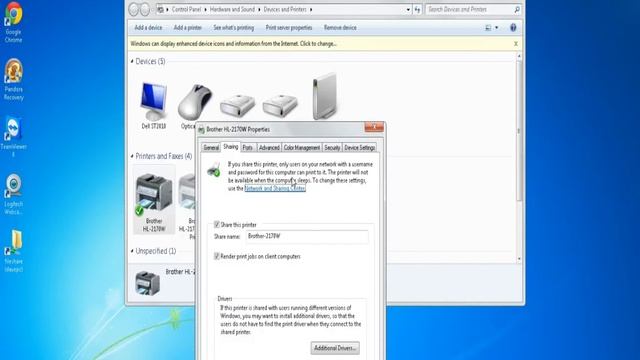Click the Forward navigation button
The width and height of the screenshot is (640, 360).
(145, 9)
